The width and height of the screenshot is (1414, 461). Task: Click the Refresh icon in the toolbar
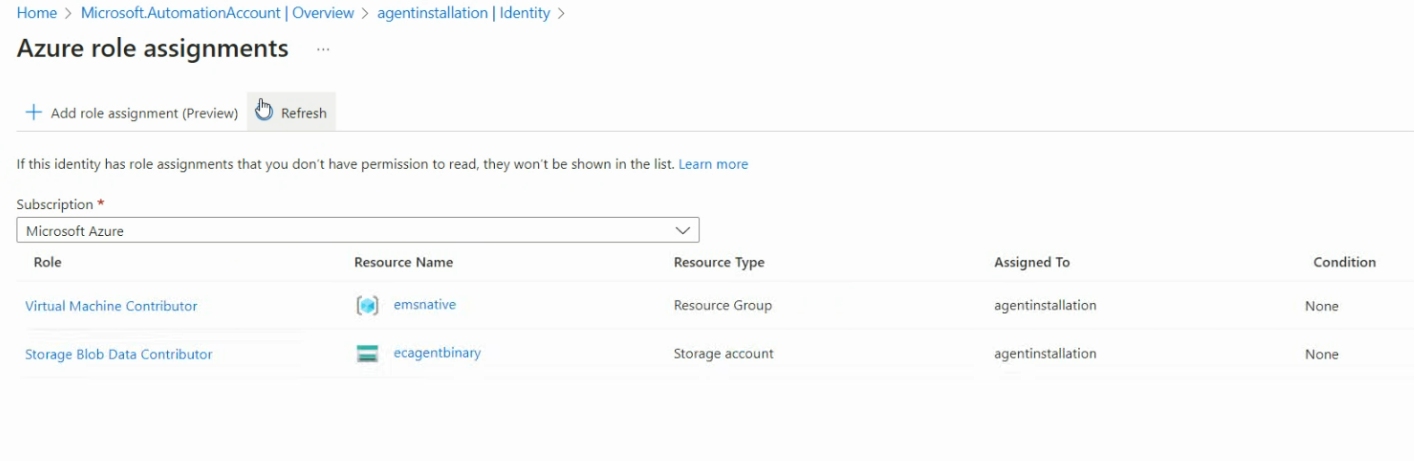(265, 112)
